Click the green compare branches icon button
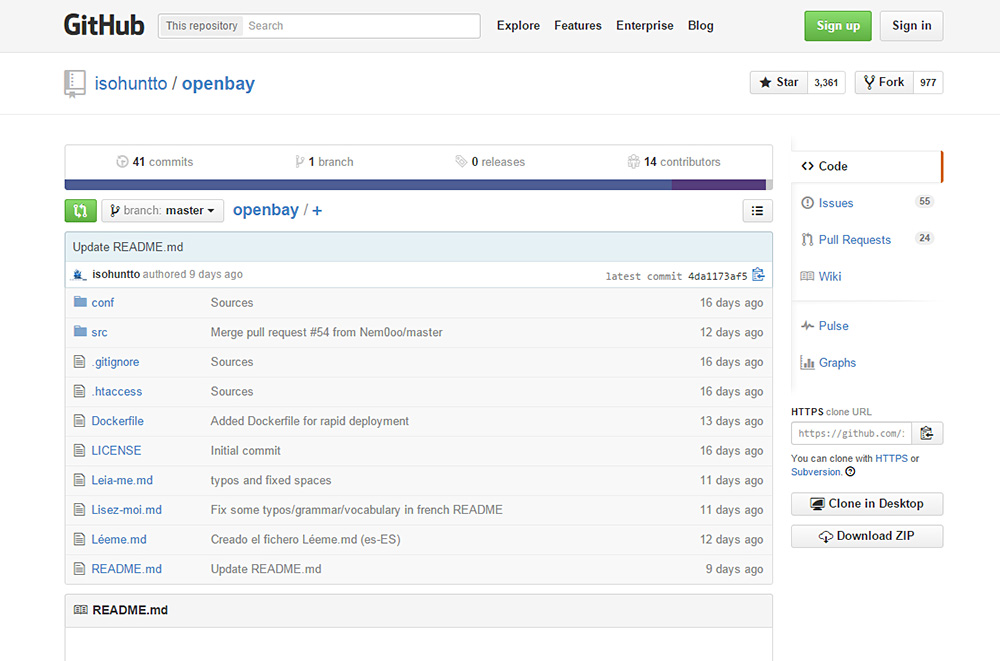Viewport: 1000px width, 661px height. [x=80, y=211]
